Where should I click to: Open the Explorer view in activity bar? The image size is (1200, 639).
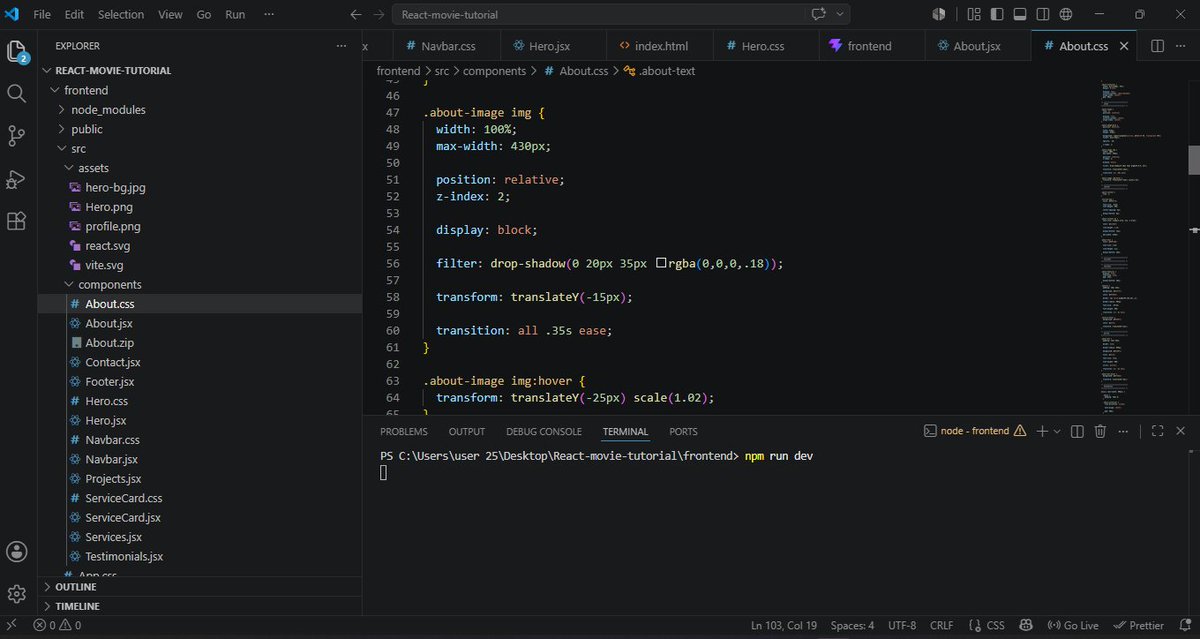click(16, 52)
